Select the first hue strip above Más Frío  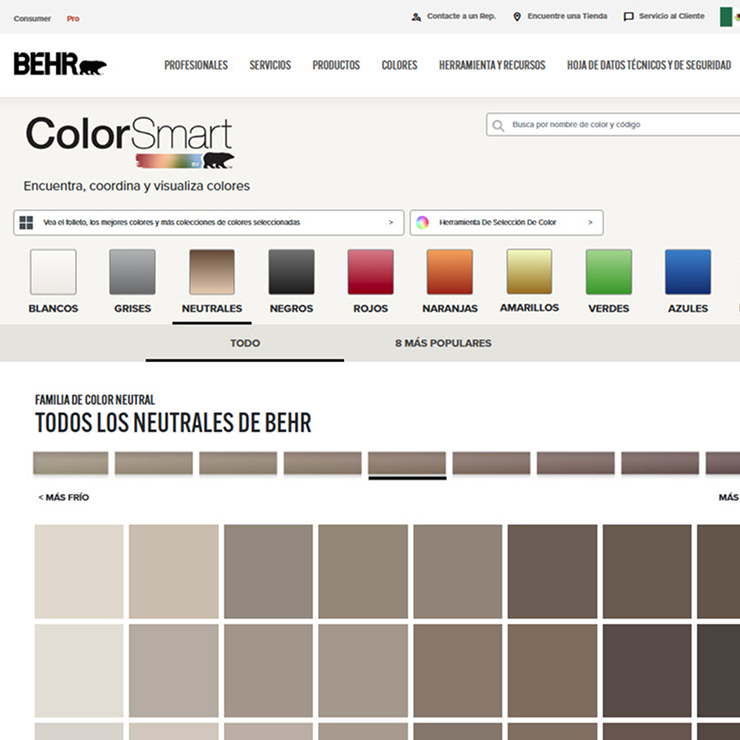click(70, 463)
